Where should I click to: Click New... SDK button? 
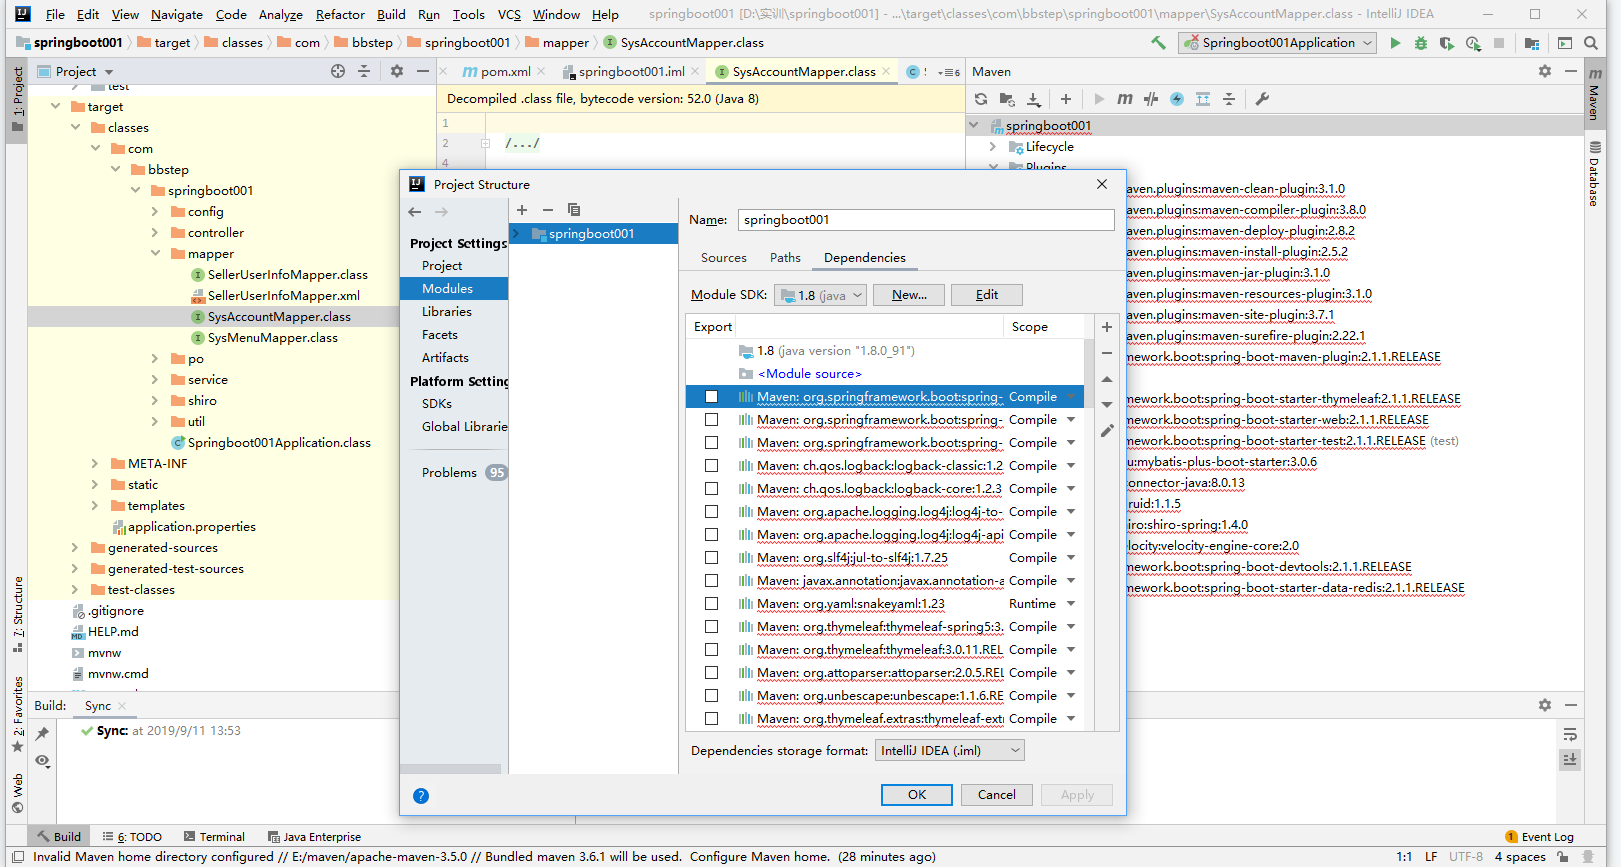click(x=909, y=295)
